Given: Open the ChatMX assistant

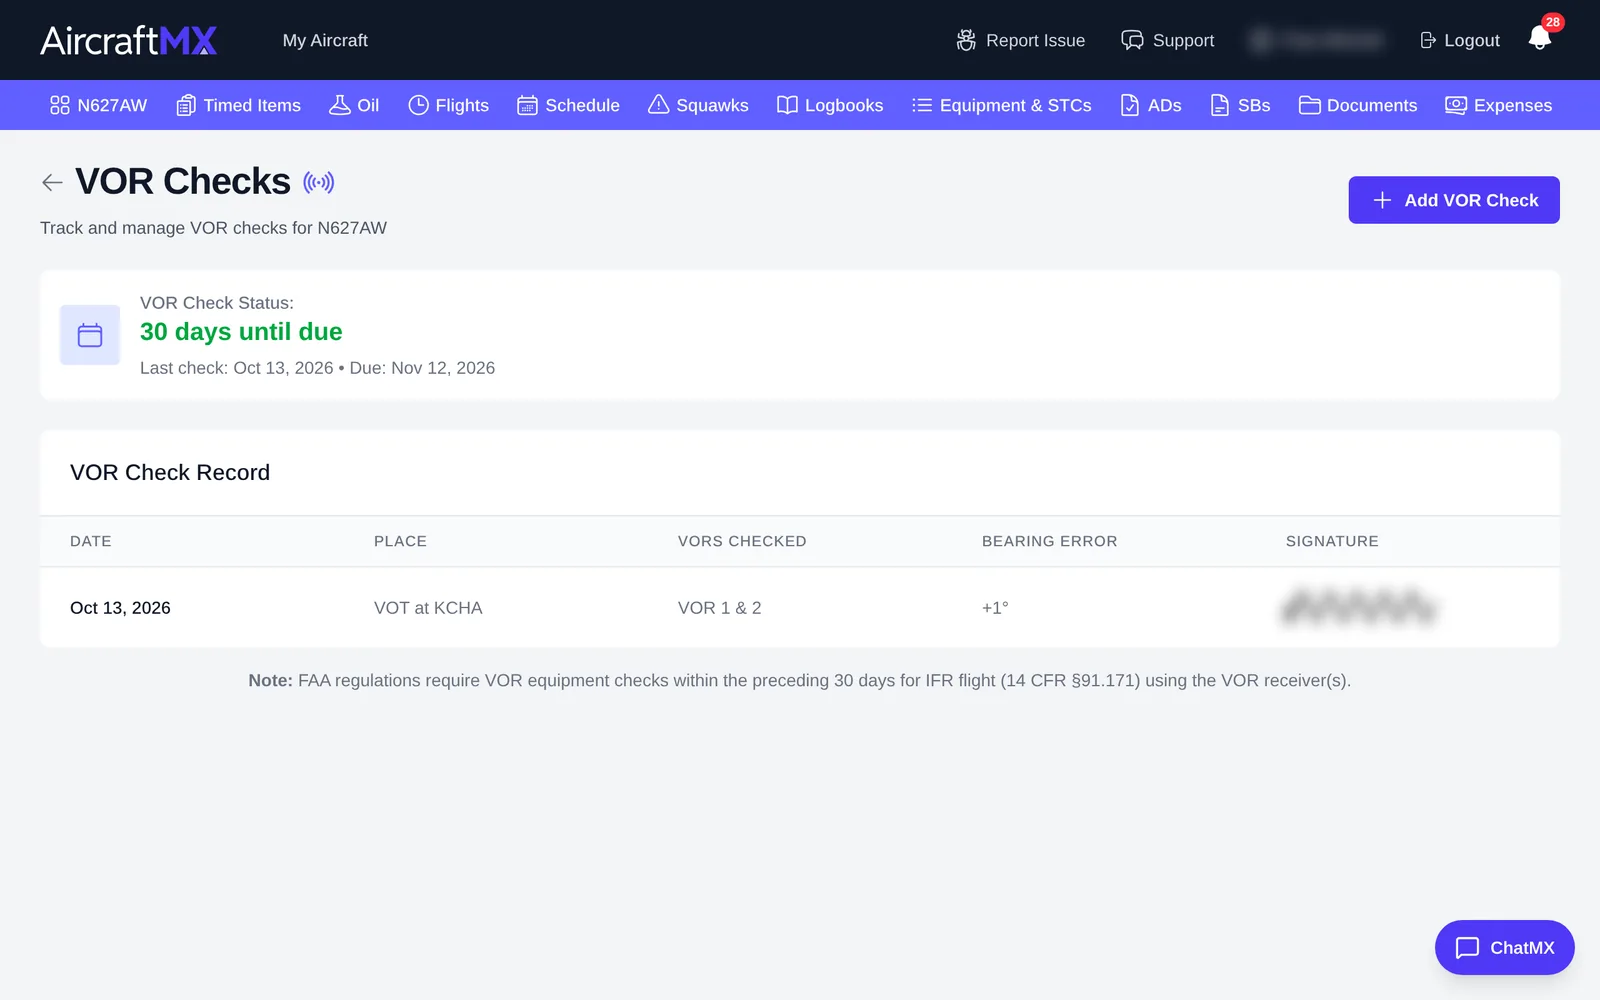Looking at the screenshot, I should point(1504,947).
